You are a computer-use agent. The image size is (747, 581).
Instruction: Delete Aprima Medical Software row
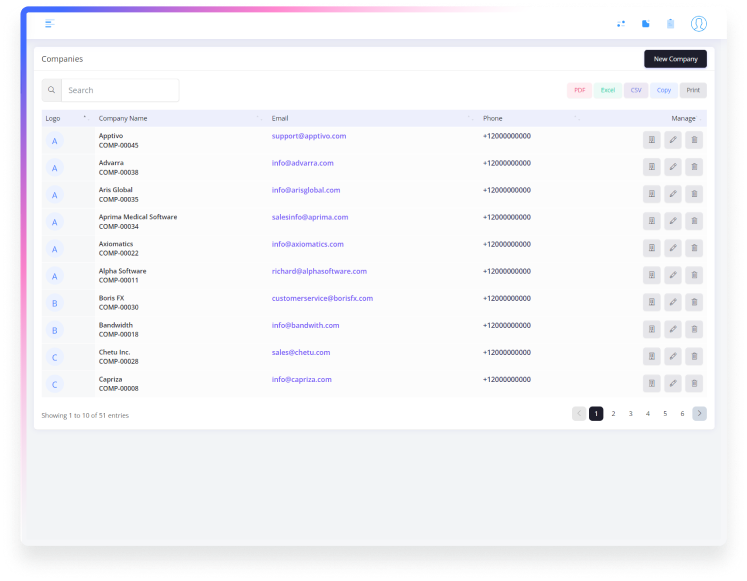click(694, 221)
